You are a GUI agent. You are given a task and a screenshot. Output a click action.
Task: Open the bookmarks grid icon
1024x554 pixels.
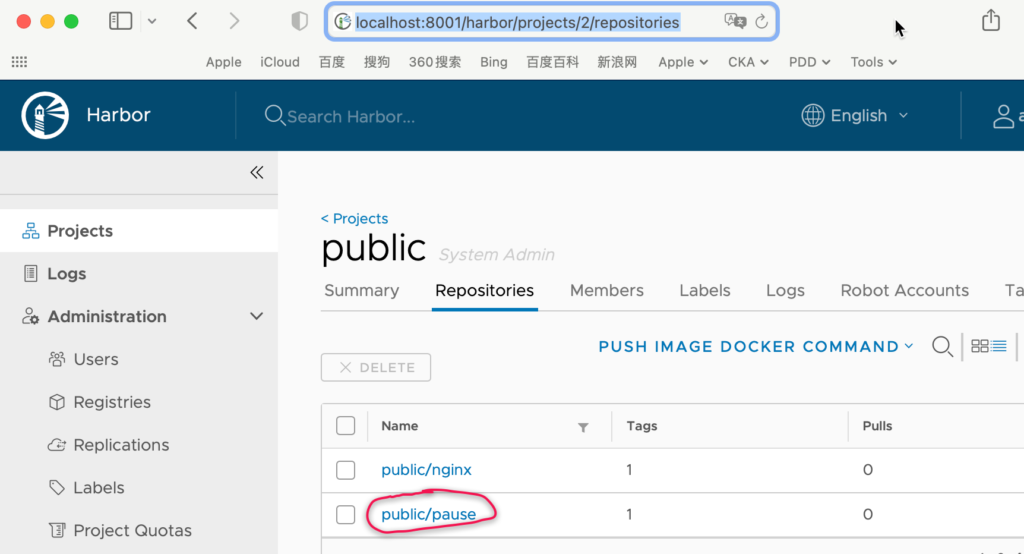20,62
